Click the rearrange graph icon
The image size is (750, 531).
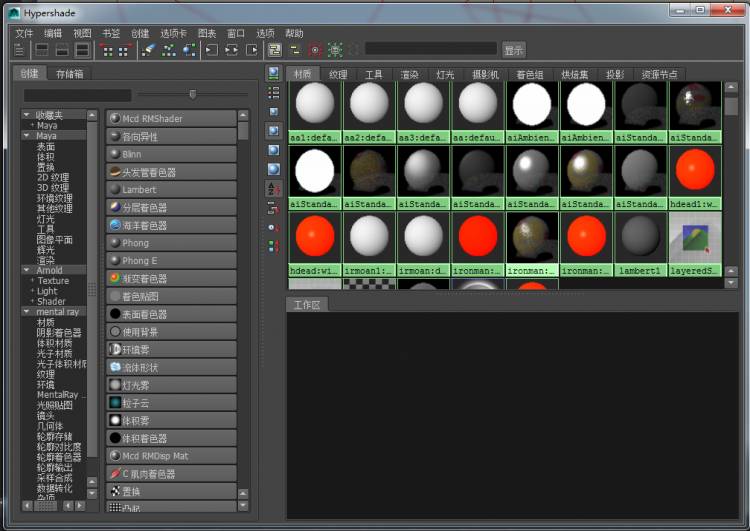point(168,50)
